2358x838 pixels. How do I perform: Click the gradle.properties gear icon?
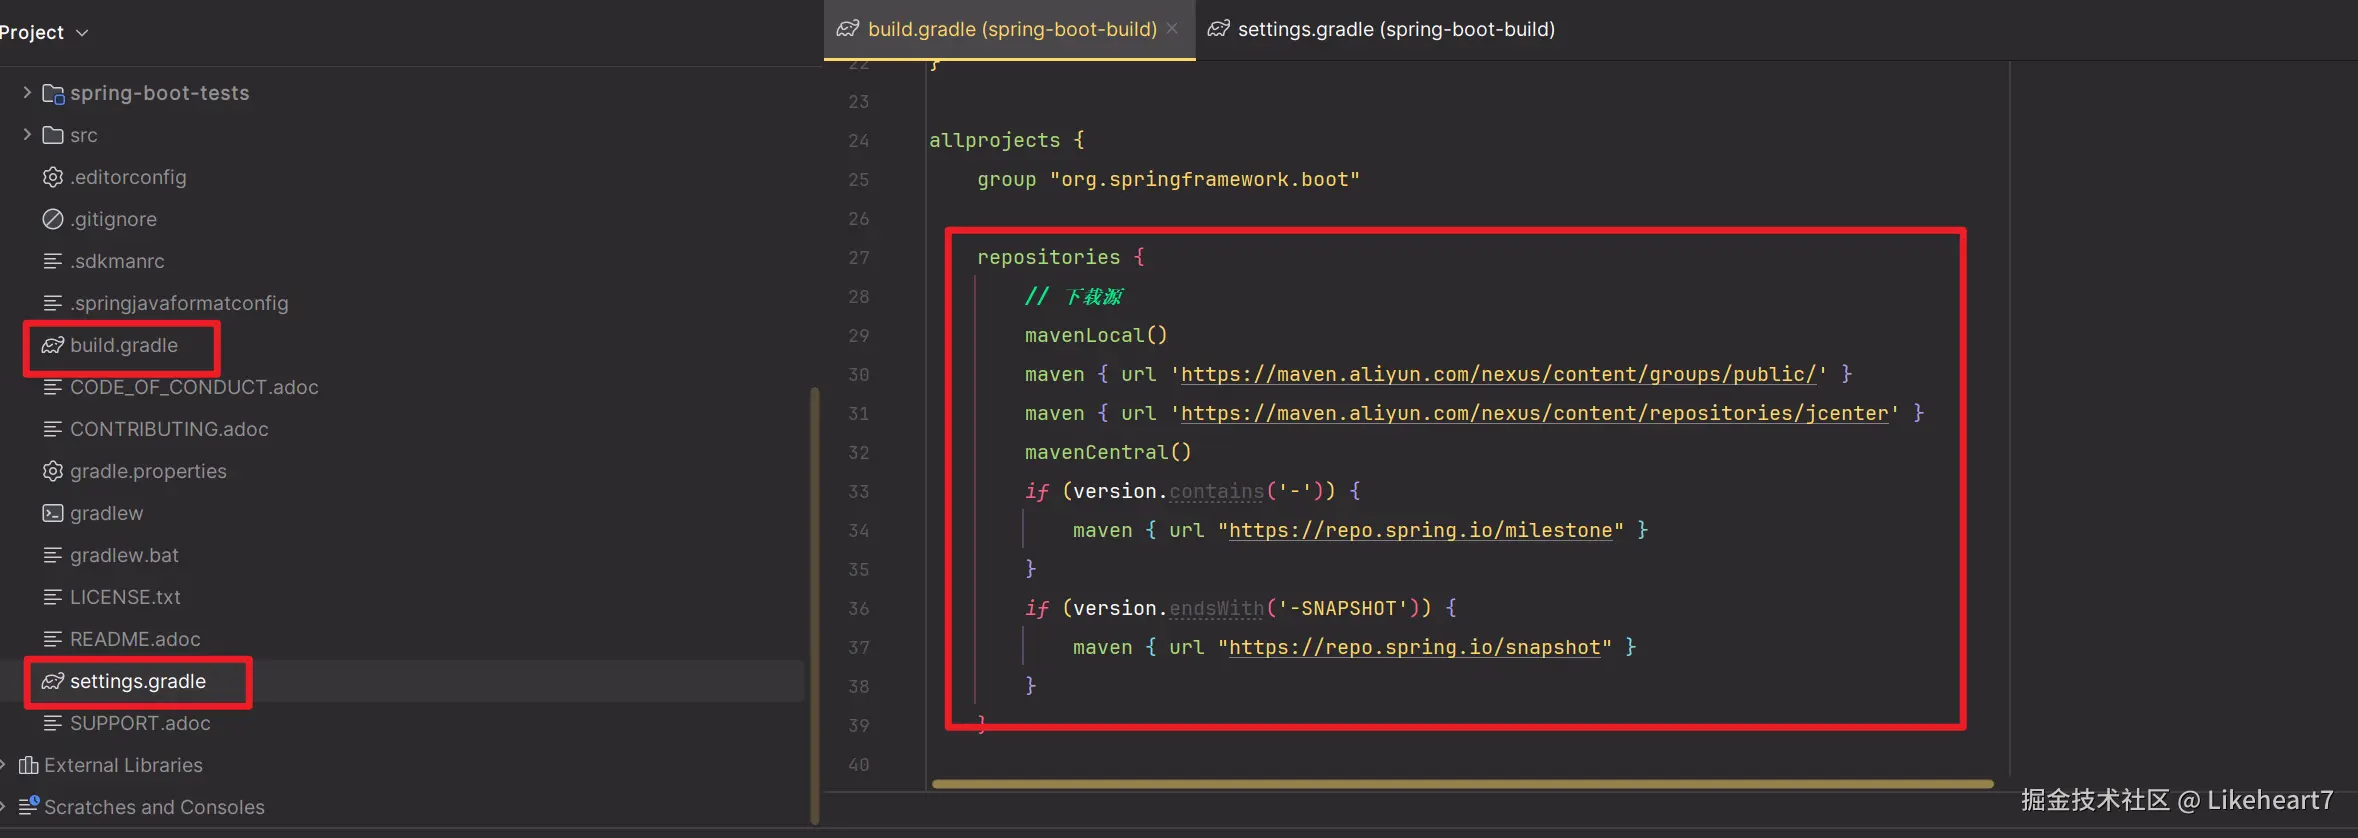click(53, 471)
